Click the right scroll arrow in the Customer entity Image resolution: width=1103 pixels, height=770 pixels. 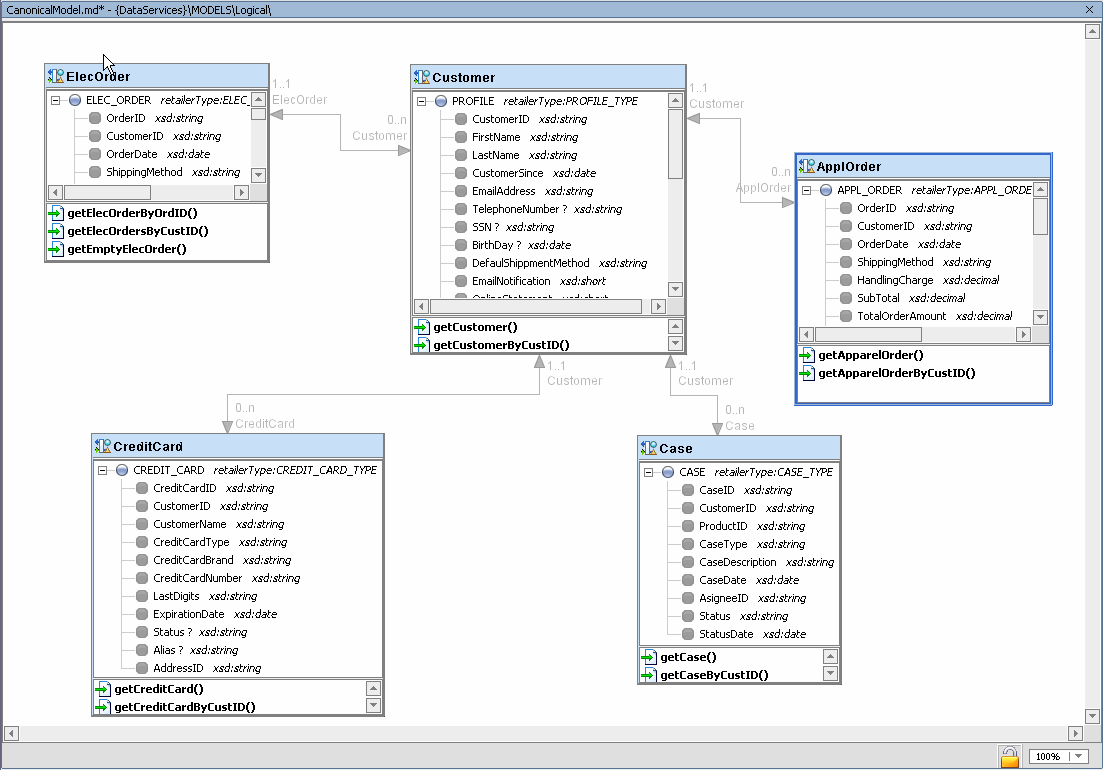(659, 305)
